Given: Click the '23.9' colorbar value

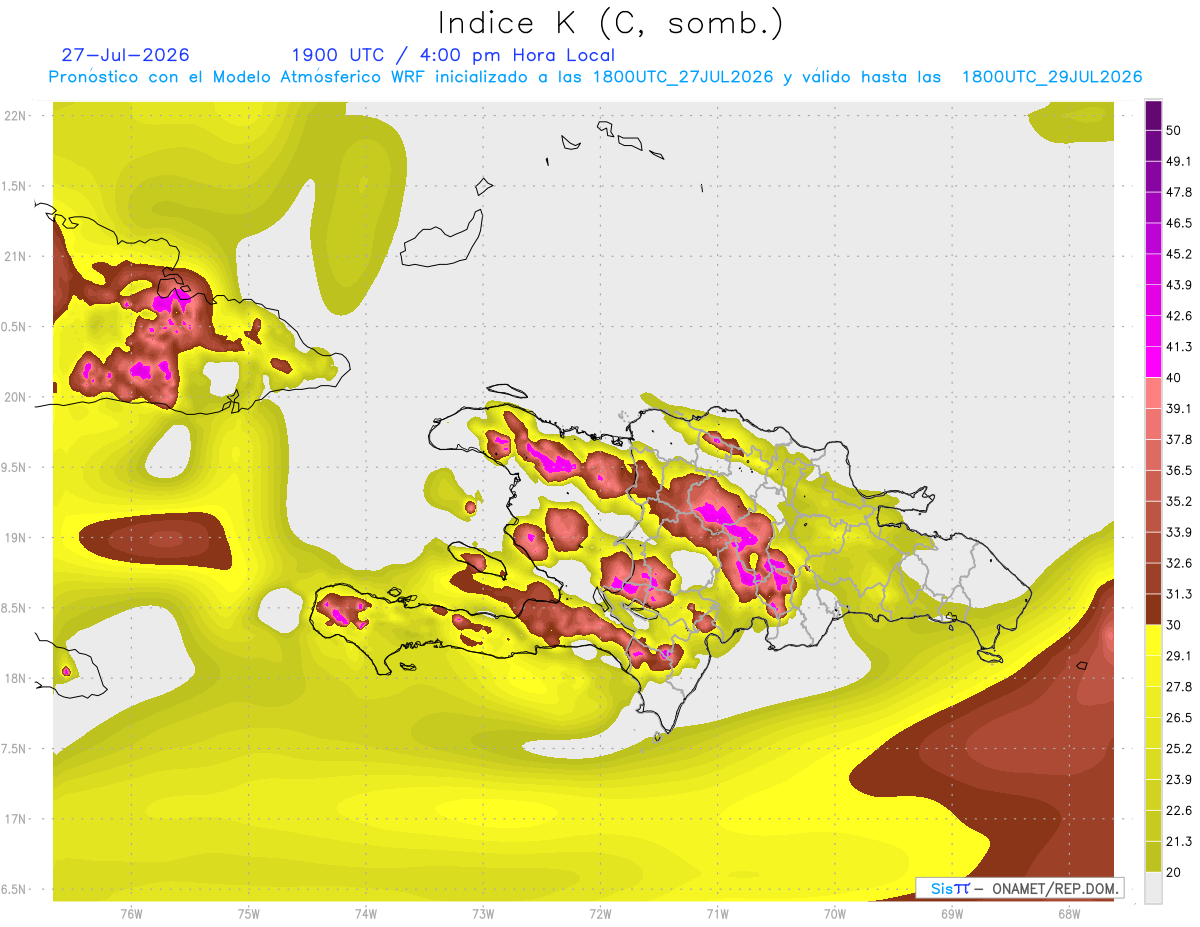Looking at the screenshot, I should coord(1179,779).
